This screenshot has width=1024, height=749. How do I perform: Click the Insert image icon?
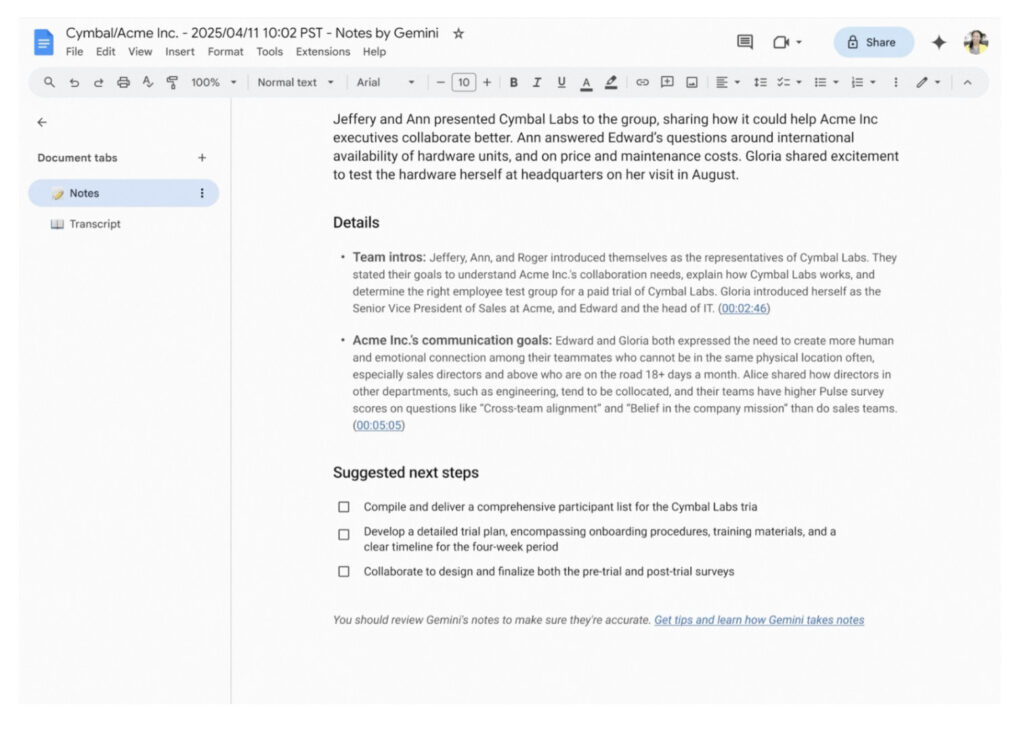point(692,82)
